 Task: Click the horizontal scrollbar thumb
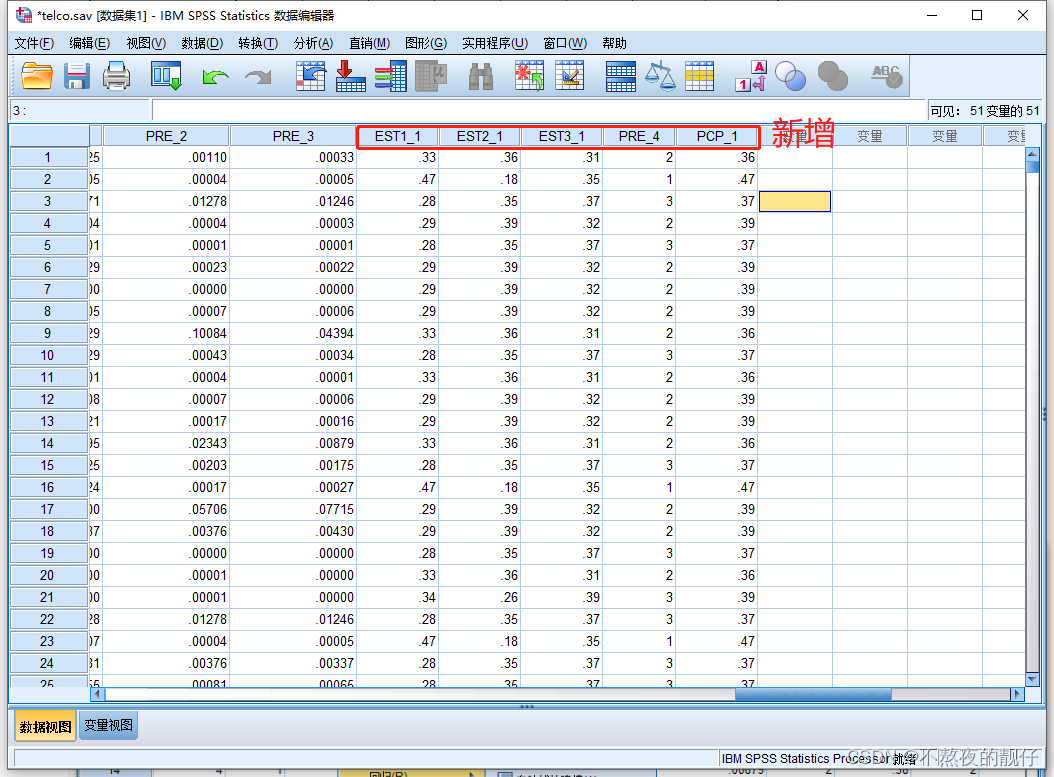(x=813, y=694)
